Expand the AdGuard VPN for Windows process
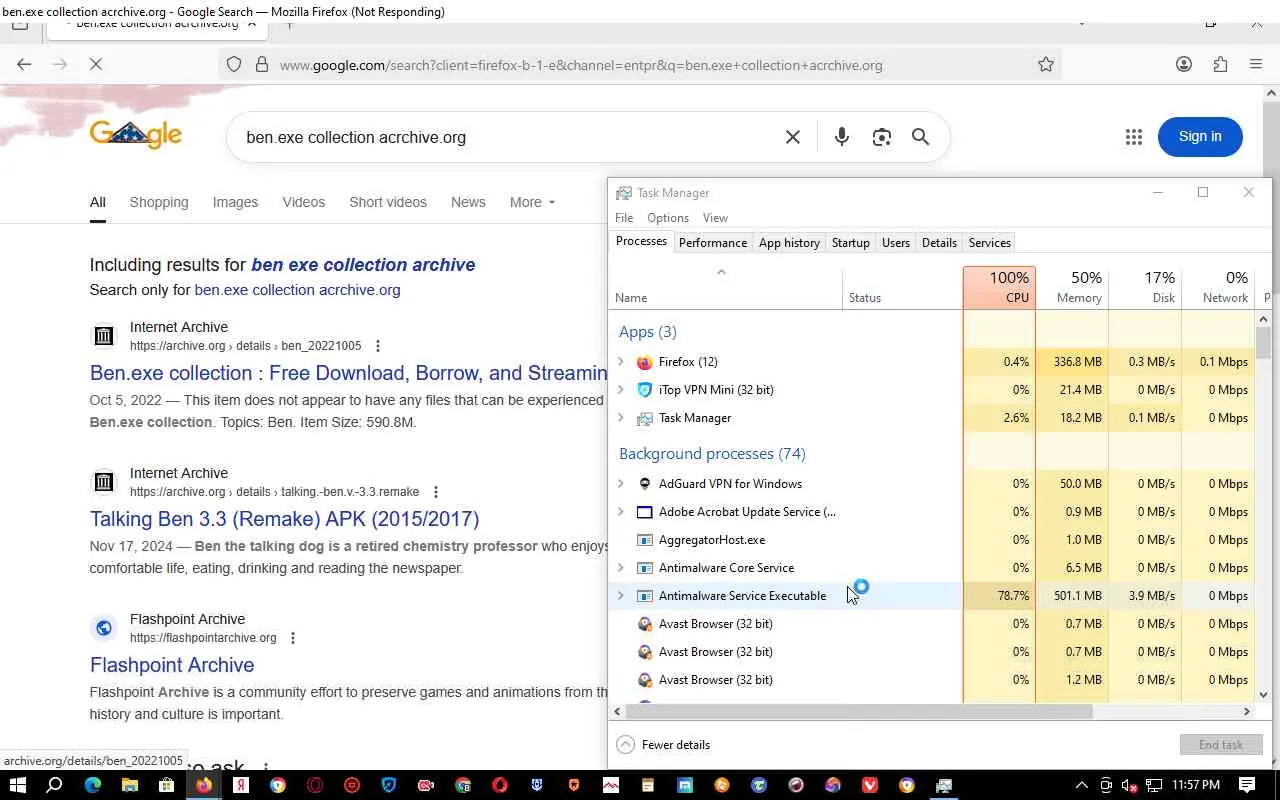This screenshot has width=1280, height=800. 621,484
